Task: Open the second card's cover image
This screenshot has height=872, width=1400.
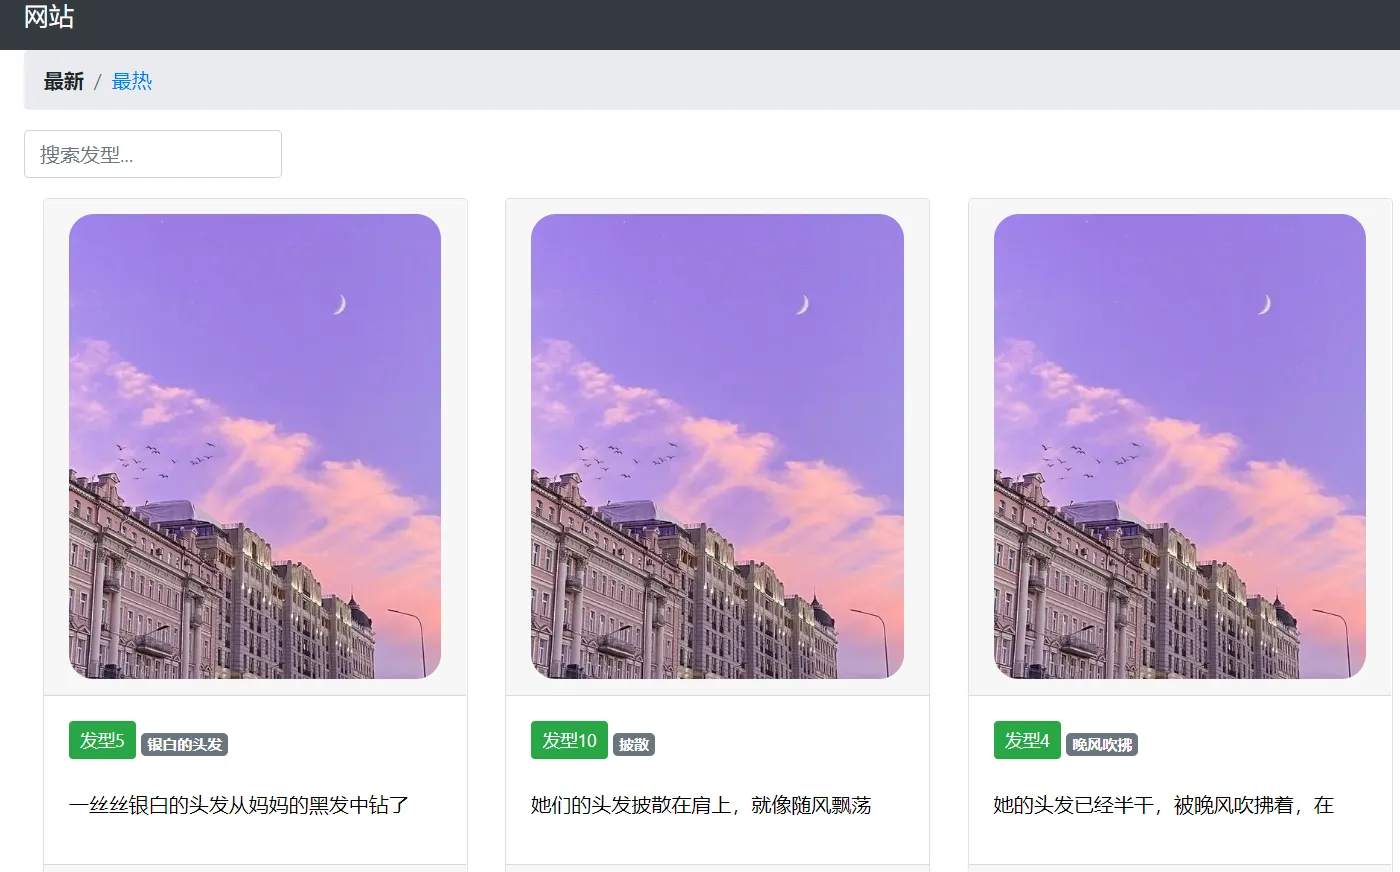Action: click(716, 446)
